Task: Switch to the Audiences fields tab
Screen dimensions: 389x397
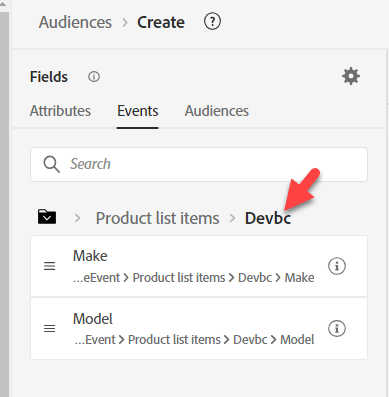Action: pos(217,111)
